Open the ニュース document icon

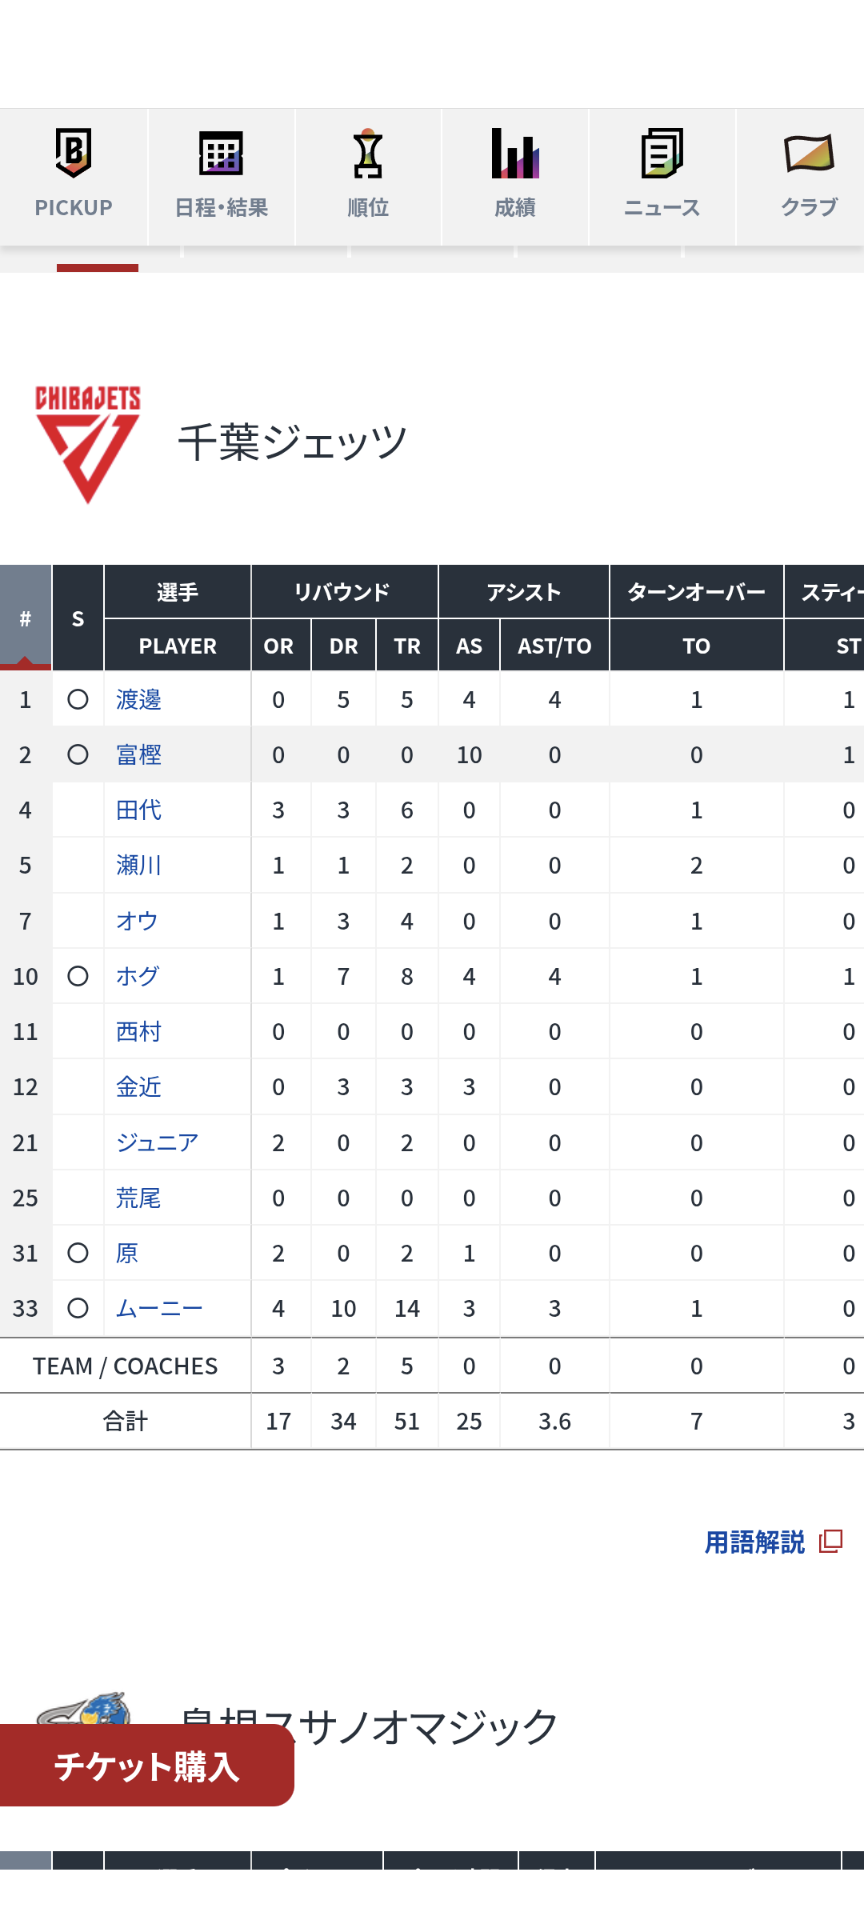tap(662, 153)
